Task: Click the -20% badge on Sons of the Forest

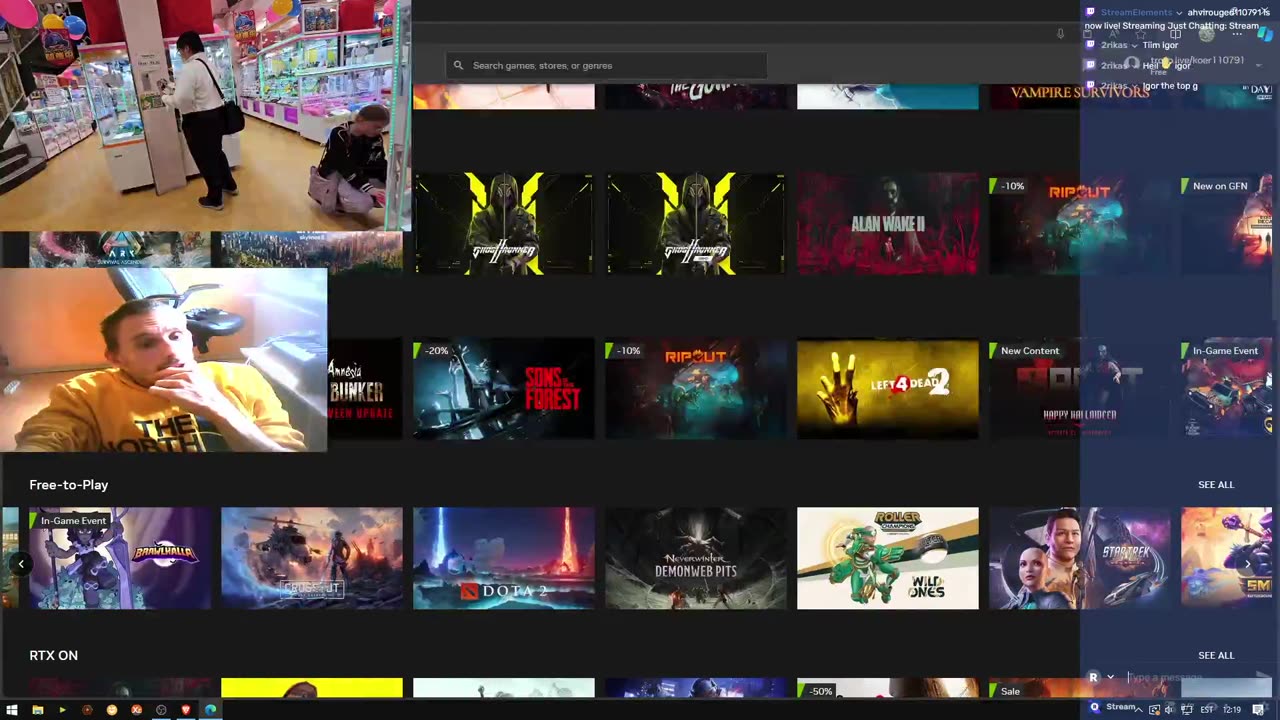Action: tap(433, 351)
